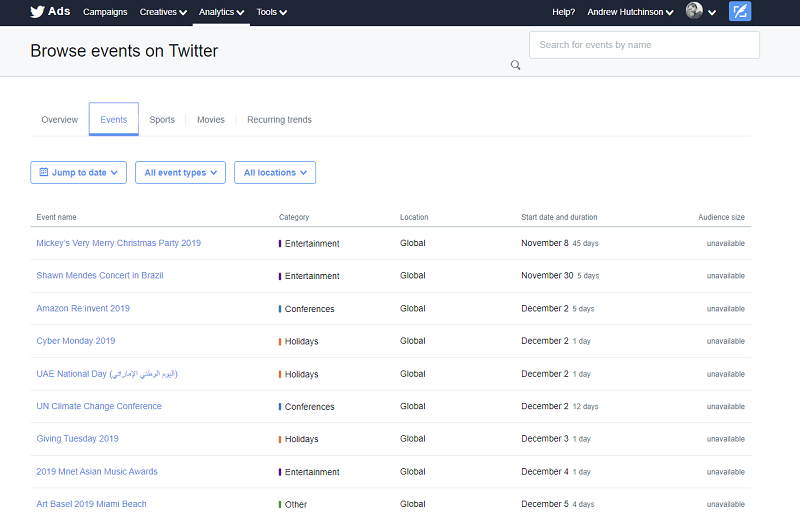Viewport: 800px width, 520px height.
Task: Click December 5 date in Art Basel row
Action: pyautogui.click(x=545, y=504)
